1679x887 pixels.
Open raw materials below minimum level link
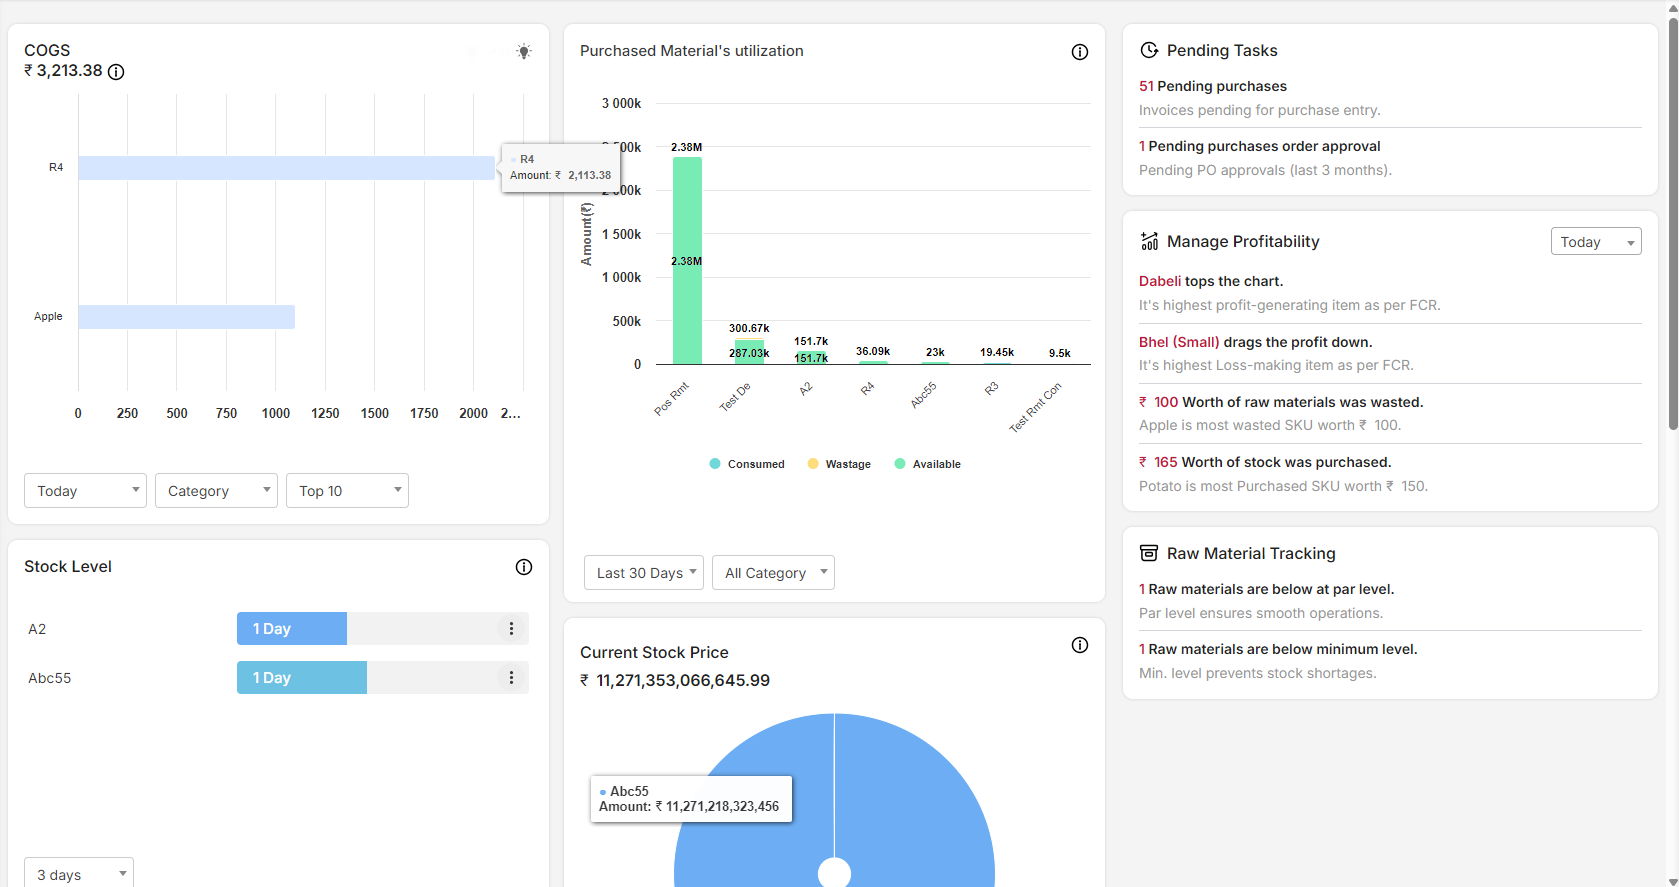tap(1278, 649)
